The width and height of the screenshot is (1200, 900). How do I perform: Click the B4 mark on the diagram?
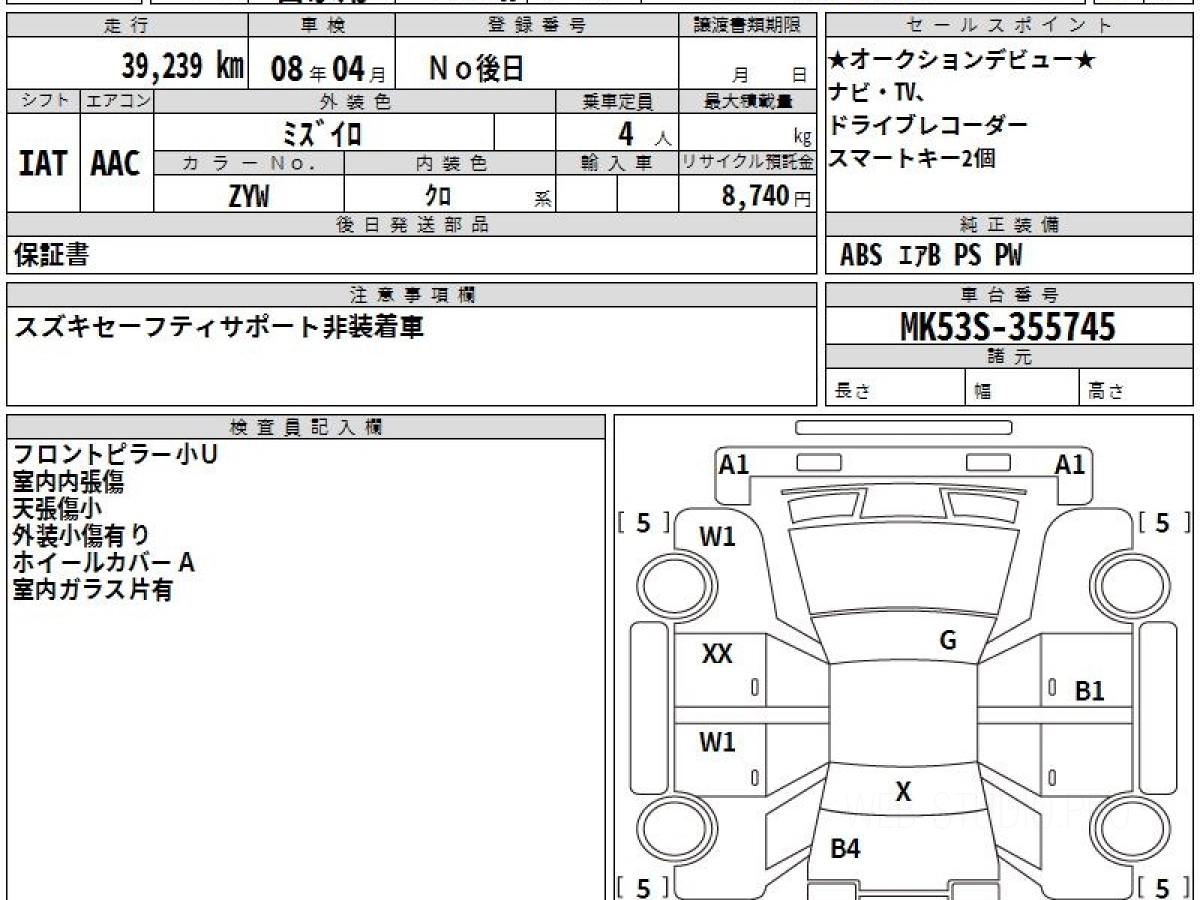(x=845, y=849)
